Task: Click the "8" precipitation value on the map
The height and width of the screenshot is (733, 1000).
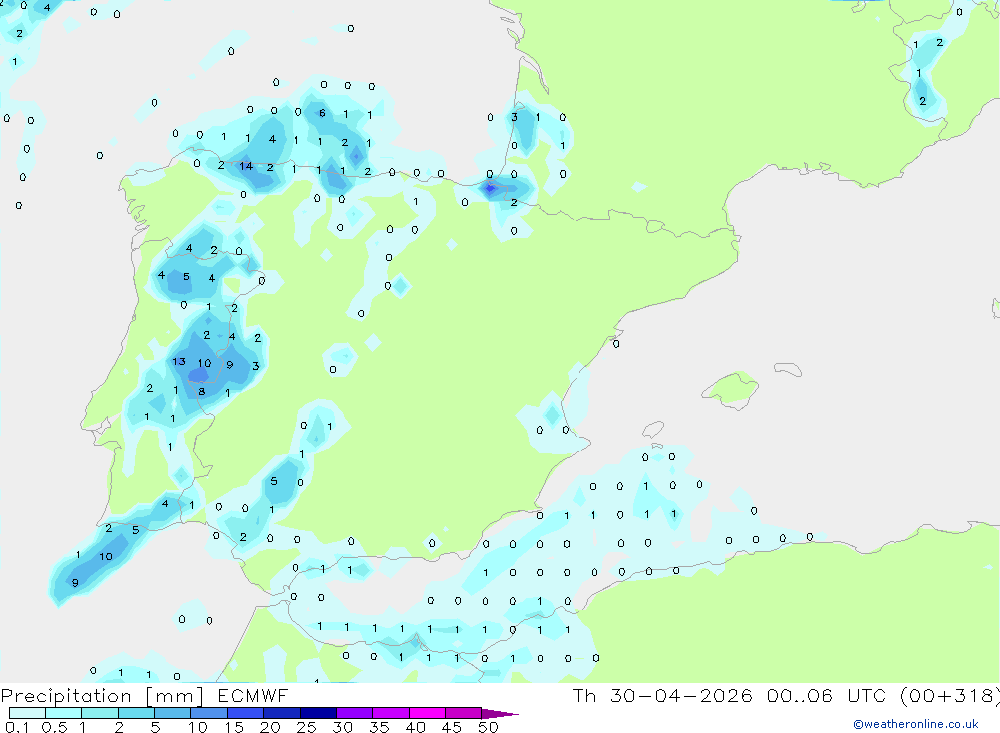Action: (x=202, y=391)
